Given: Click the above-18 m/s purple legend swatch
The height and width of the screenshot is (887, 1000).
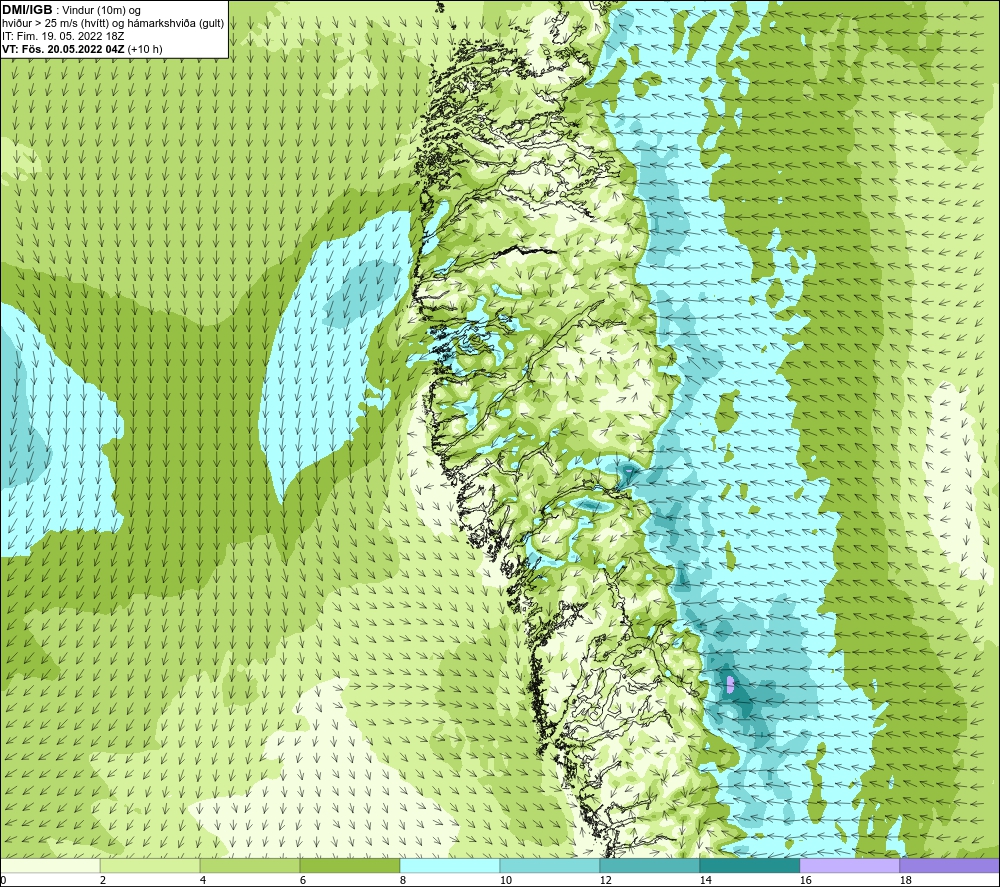Looking at the screenshot, I should coord(949,865).
